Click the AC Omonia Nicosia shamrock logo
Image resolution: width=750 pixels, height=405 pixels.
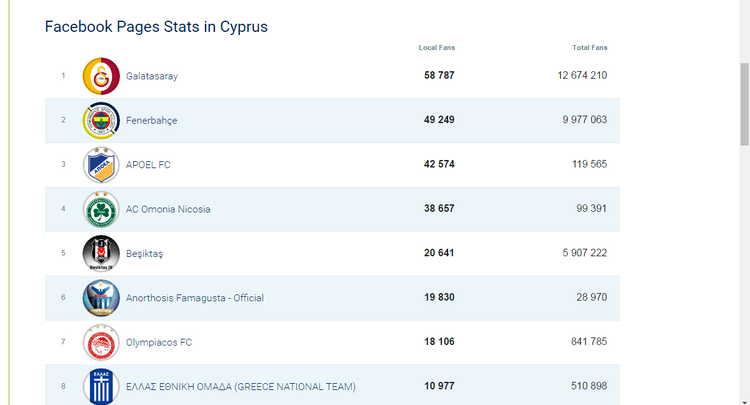point(101,209)
